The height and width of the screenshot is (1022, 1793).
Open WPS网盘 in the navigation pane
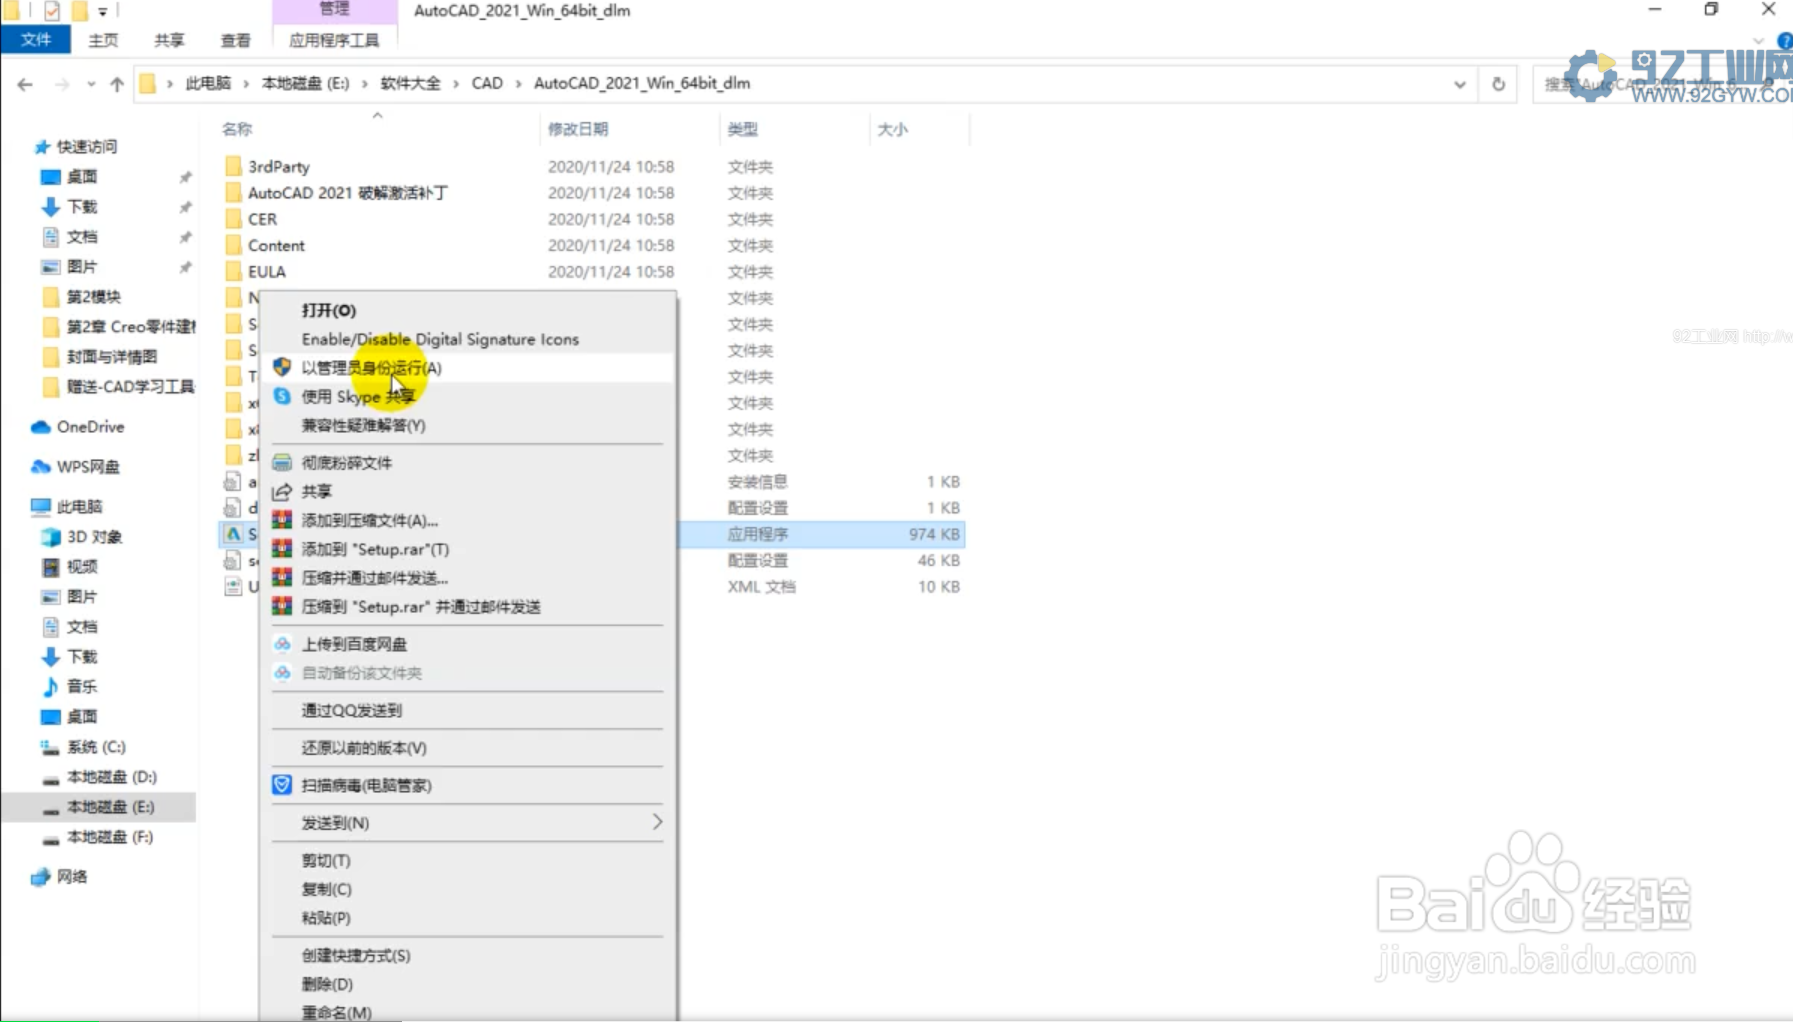tap(88, 467)
